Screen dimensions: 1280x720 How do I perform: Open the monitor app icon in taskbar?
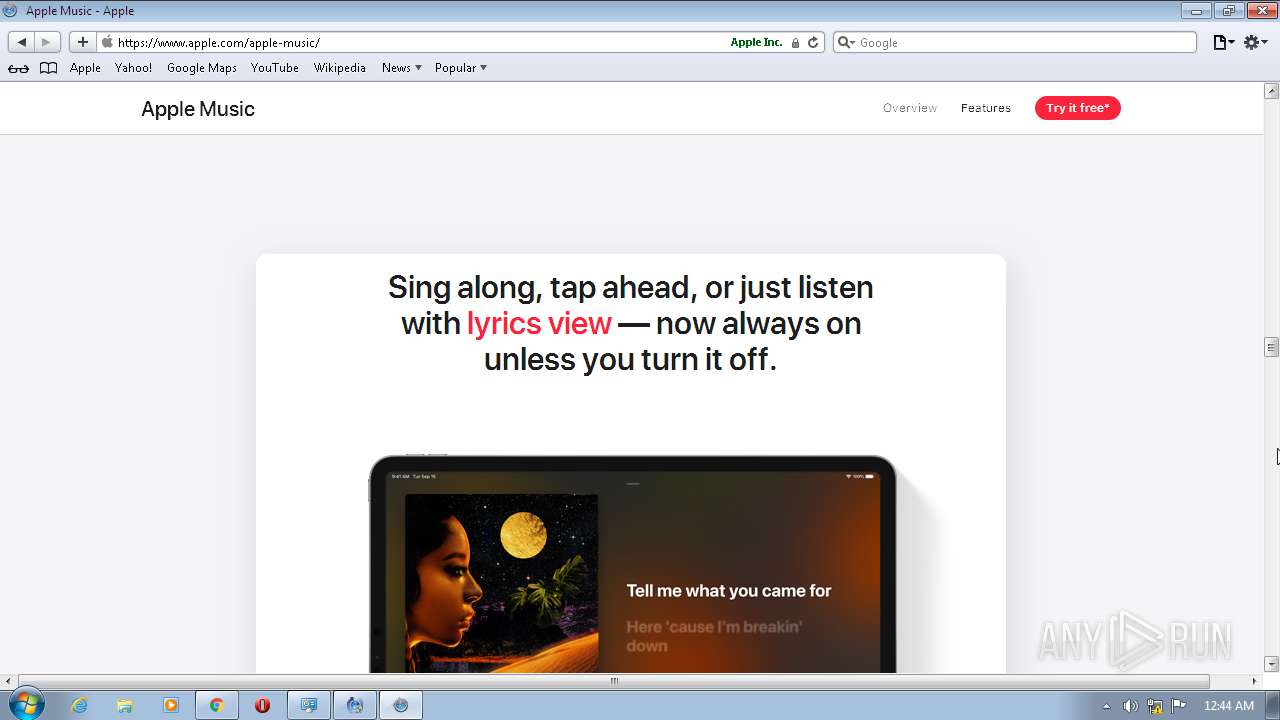(x=309, y=705)
